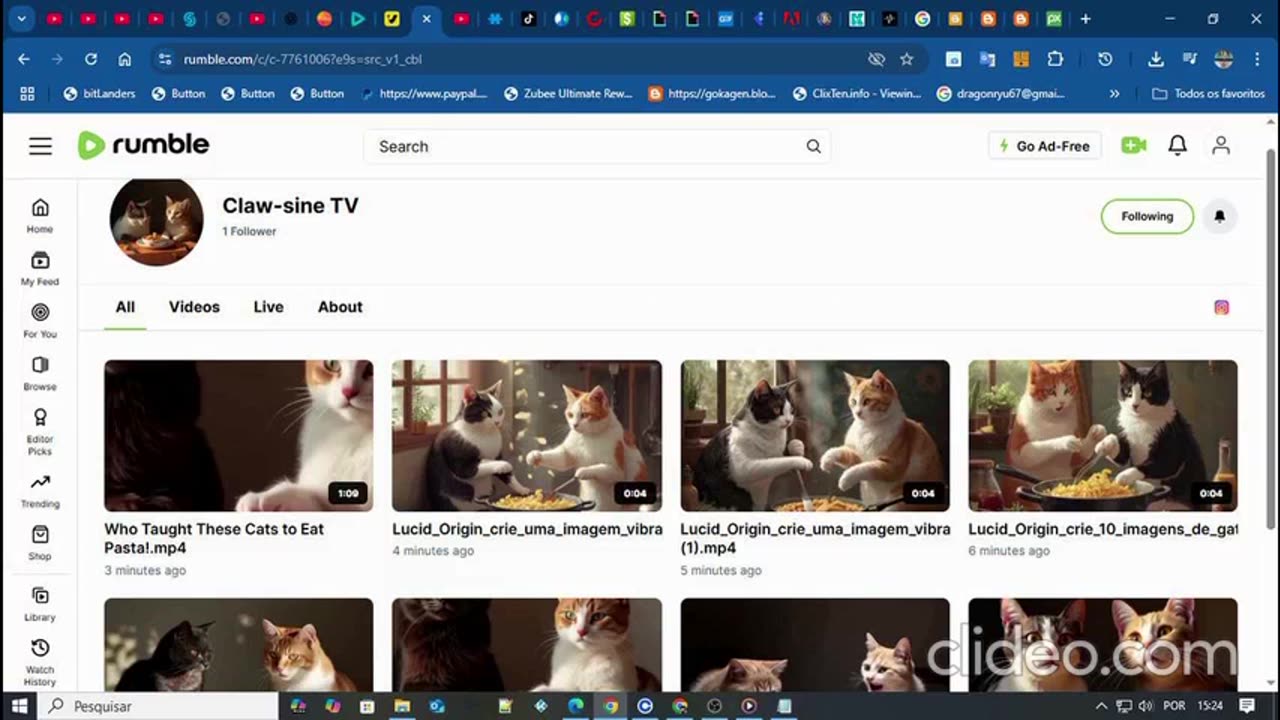Open Library in sidebar
1280x720 pixels.
[40, 604]
